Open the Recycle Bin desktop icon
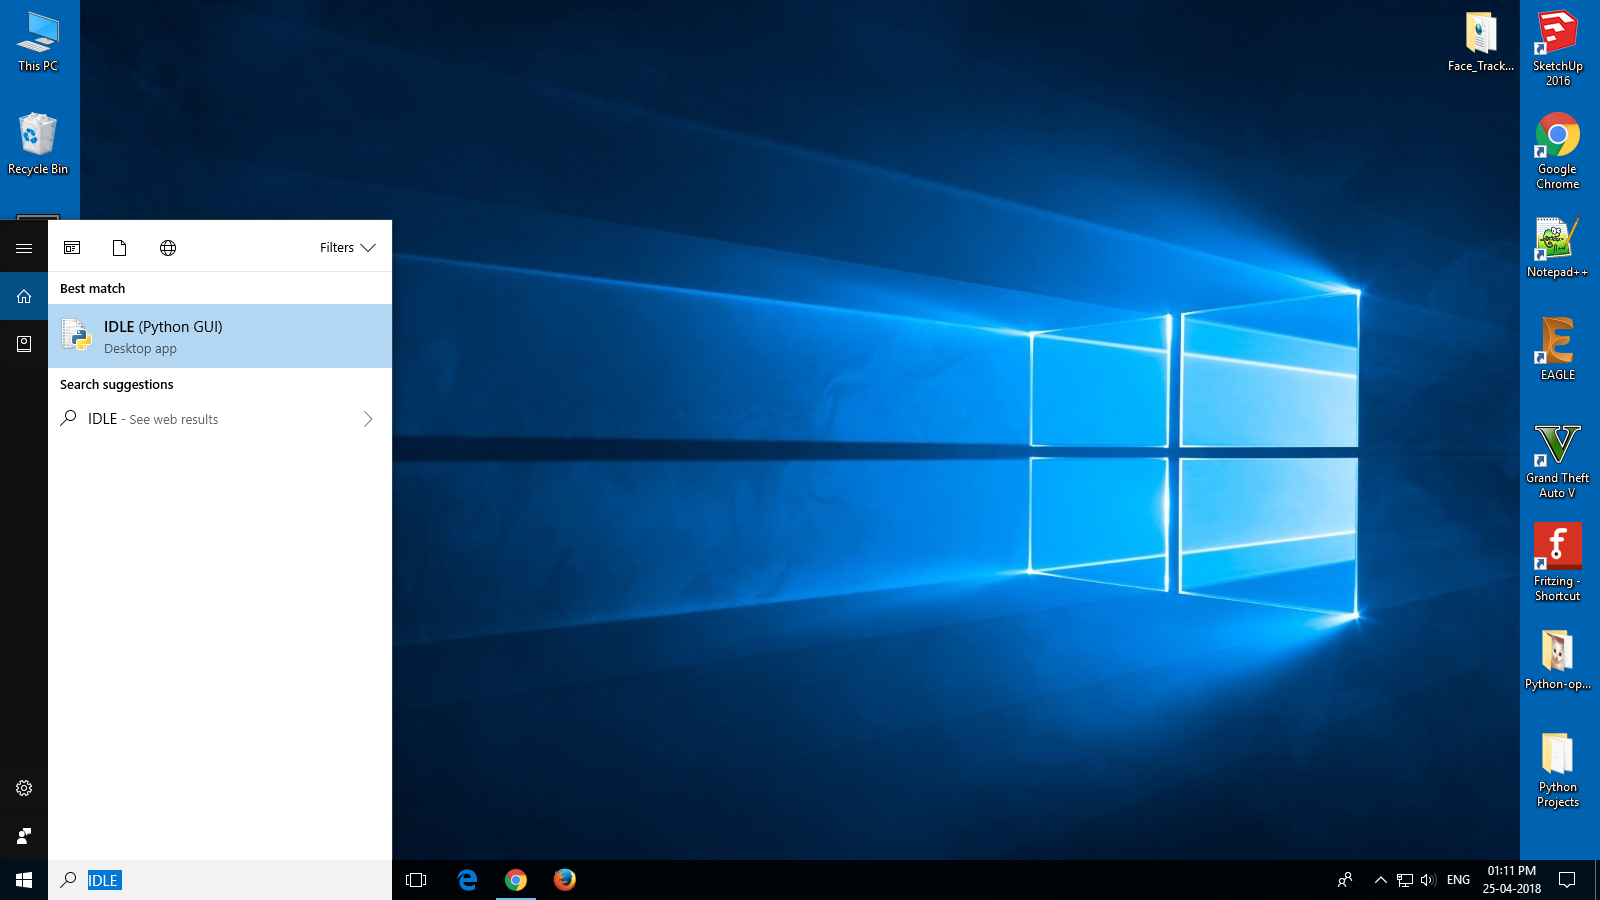 (x=38, y=145)
